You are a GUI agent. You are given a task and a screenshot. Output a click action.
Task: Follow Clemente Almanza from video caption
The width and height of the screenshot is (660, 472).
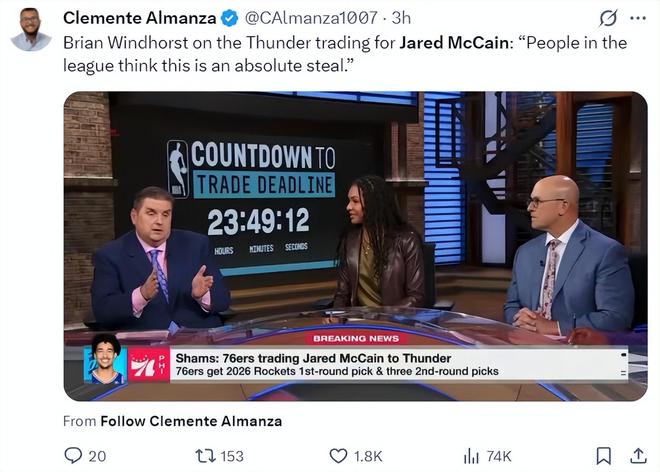[191, 421]
